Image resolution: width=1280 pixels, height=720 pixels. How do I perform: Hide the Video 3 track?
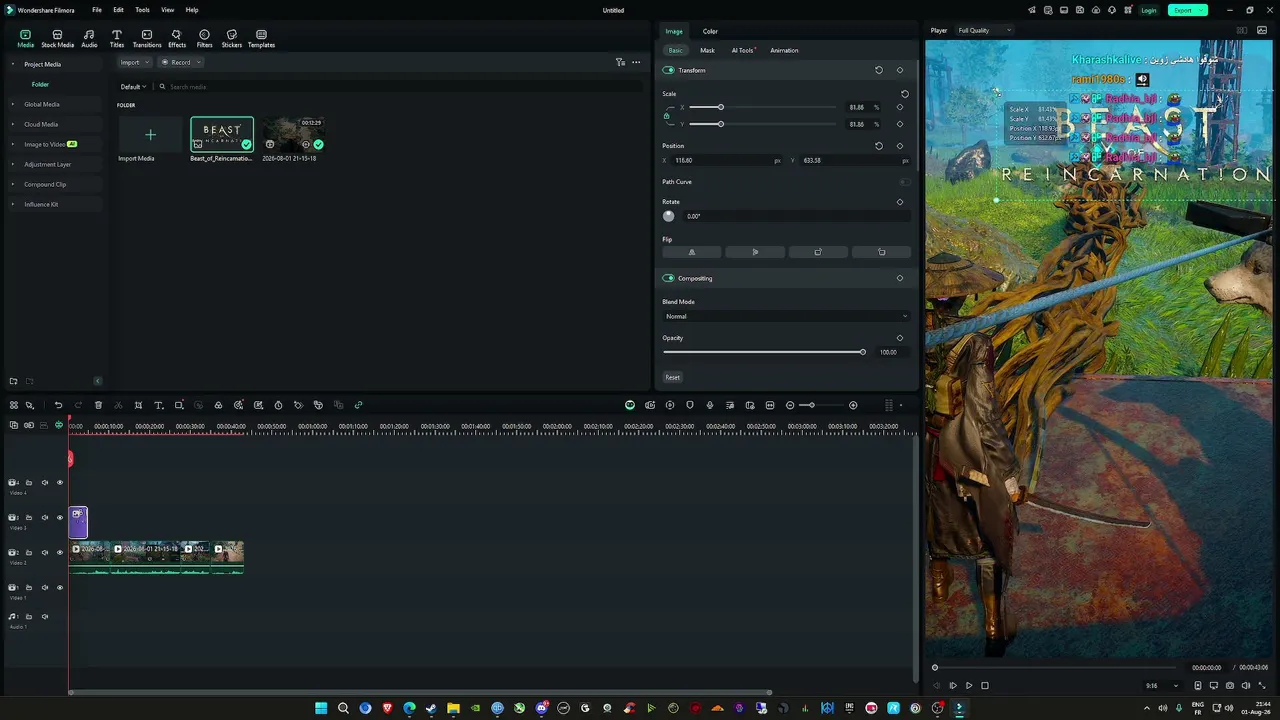(59, 518)
